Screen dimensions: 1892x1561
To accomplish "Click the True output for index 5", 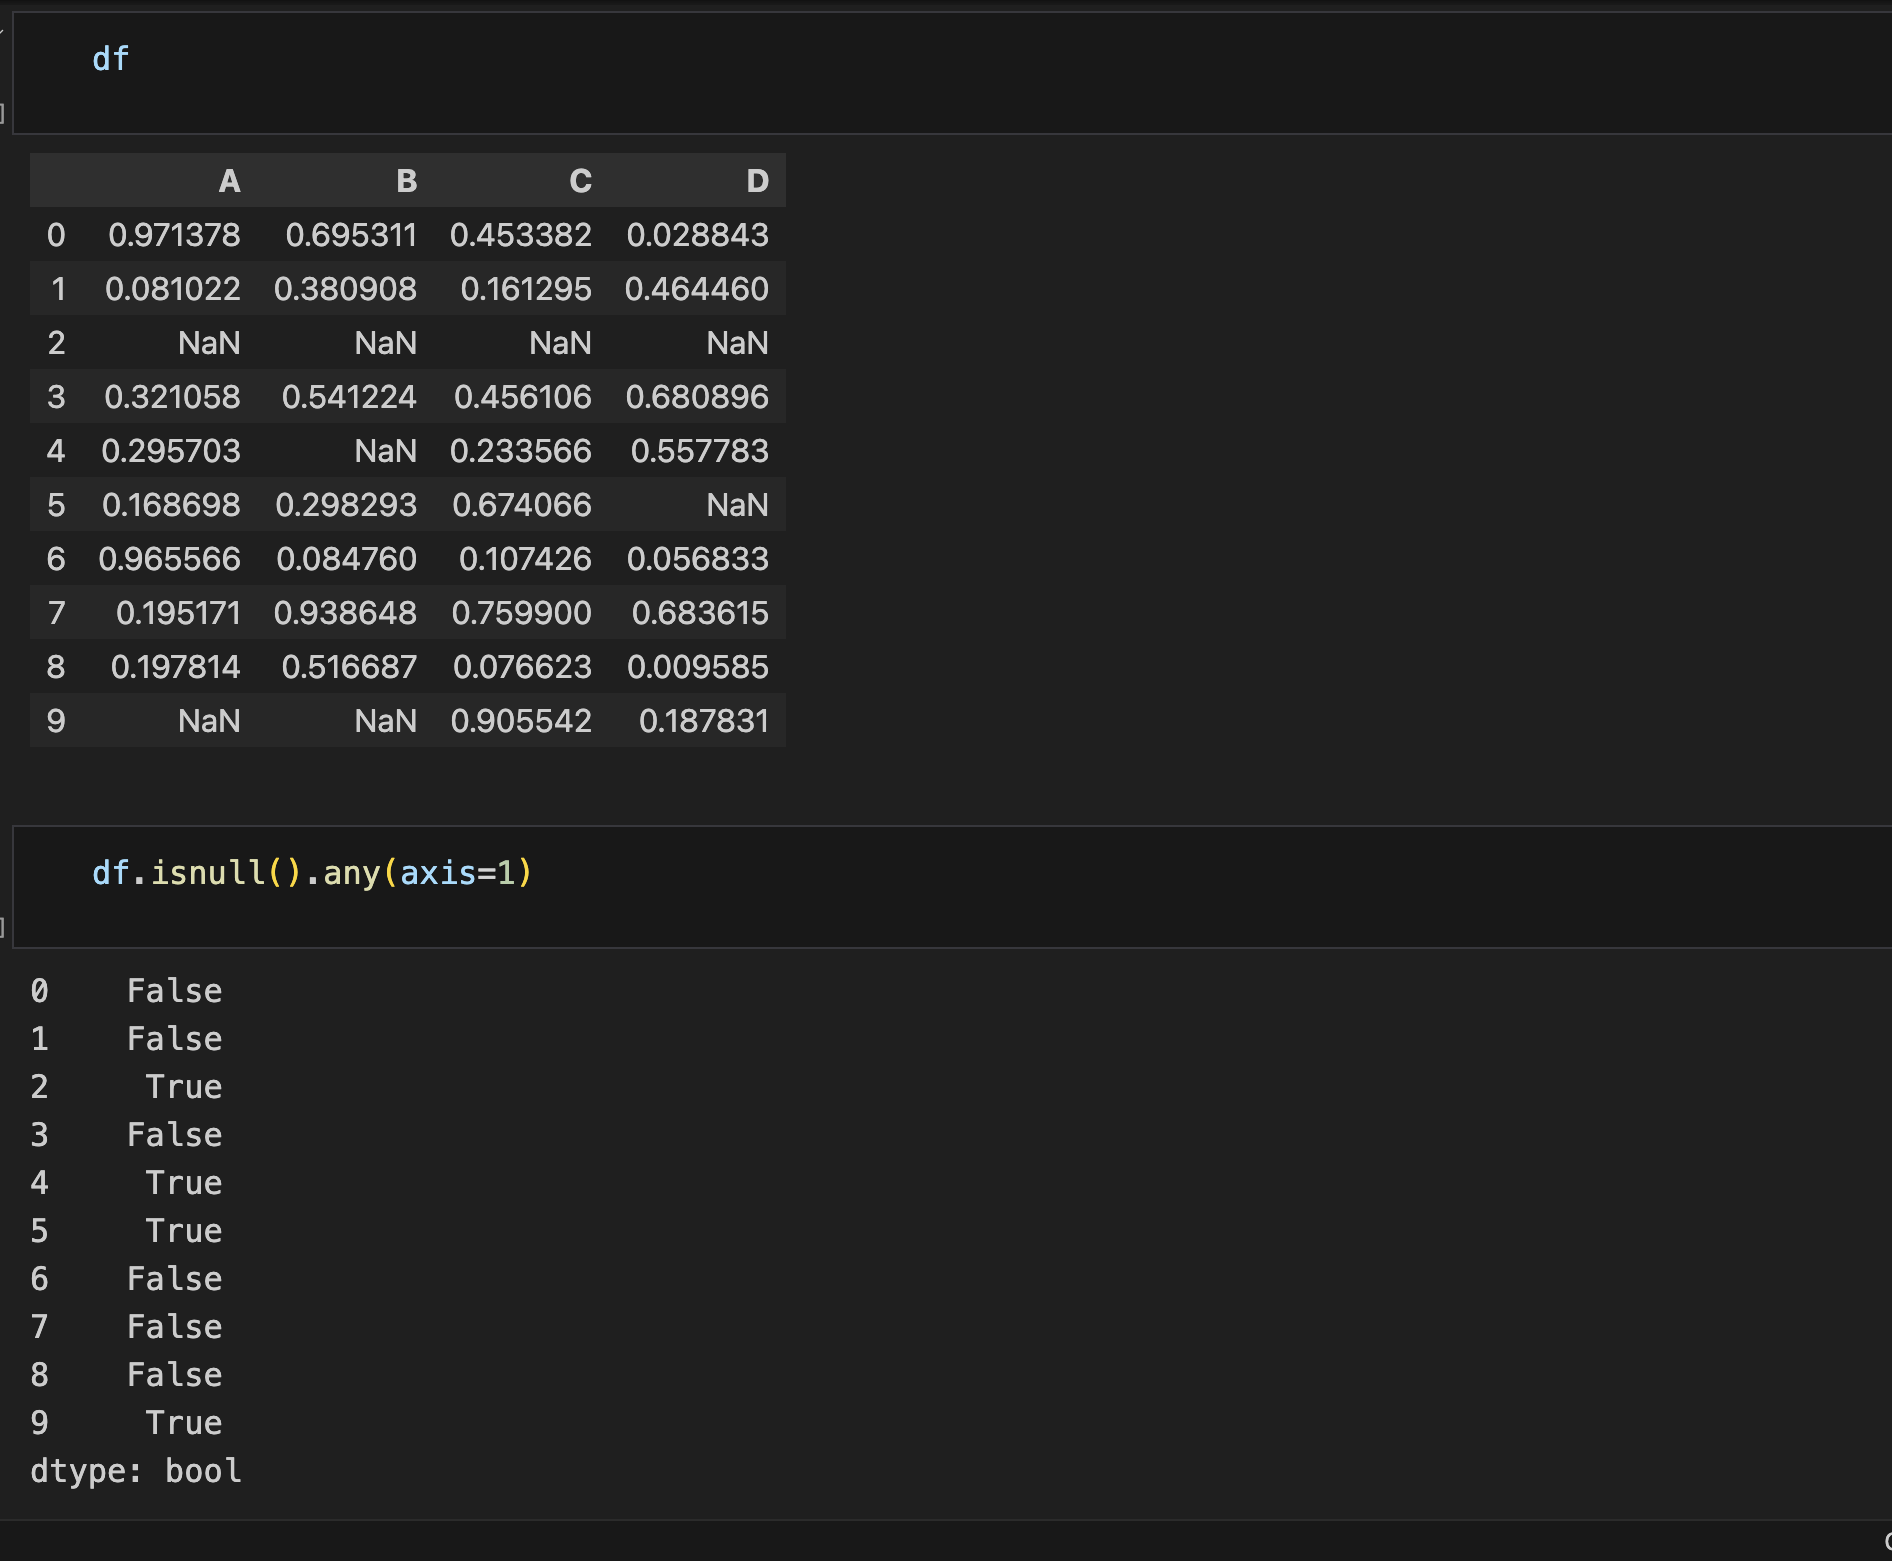I will 184,1231.
